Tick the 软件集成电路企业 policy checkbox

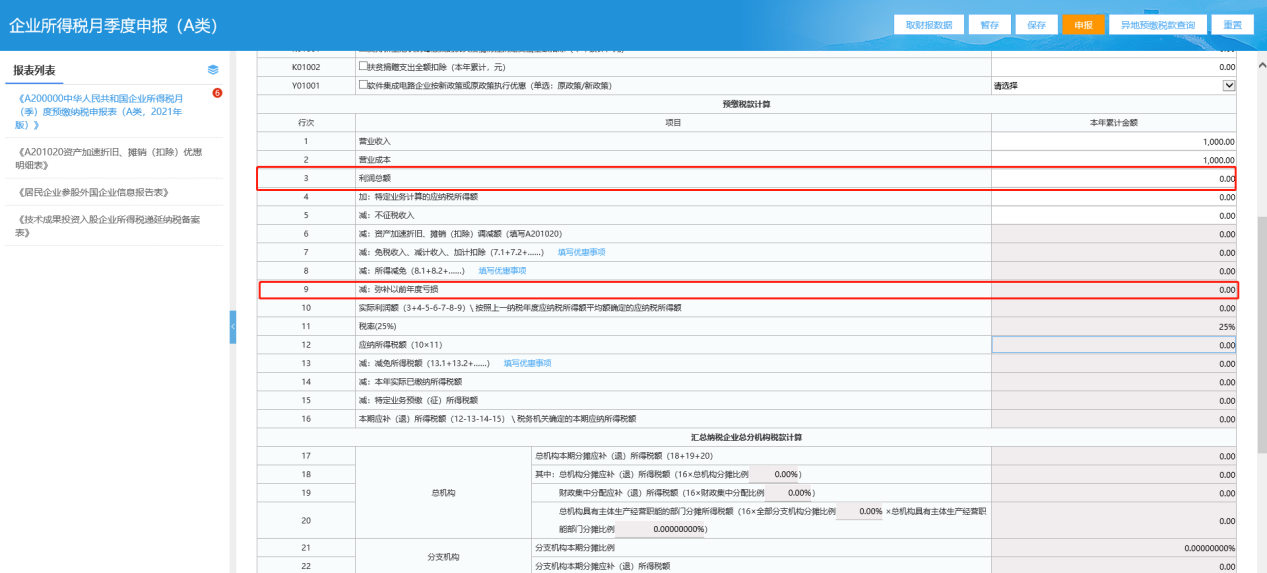(363, 85)
